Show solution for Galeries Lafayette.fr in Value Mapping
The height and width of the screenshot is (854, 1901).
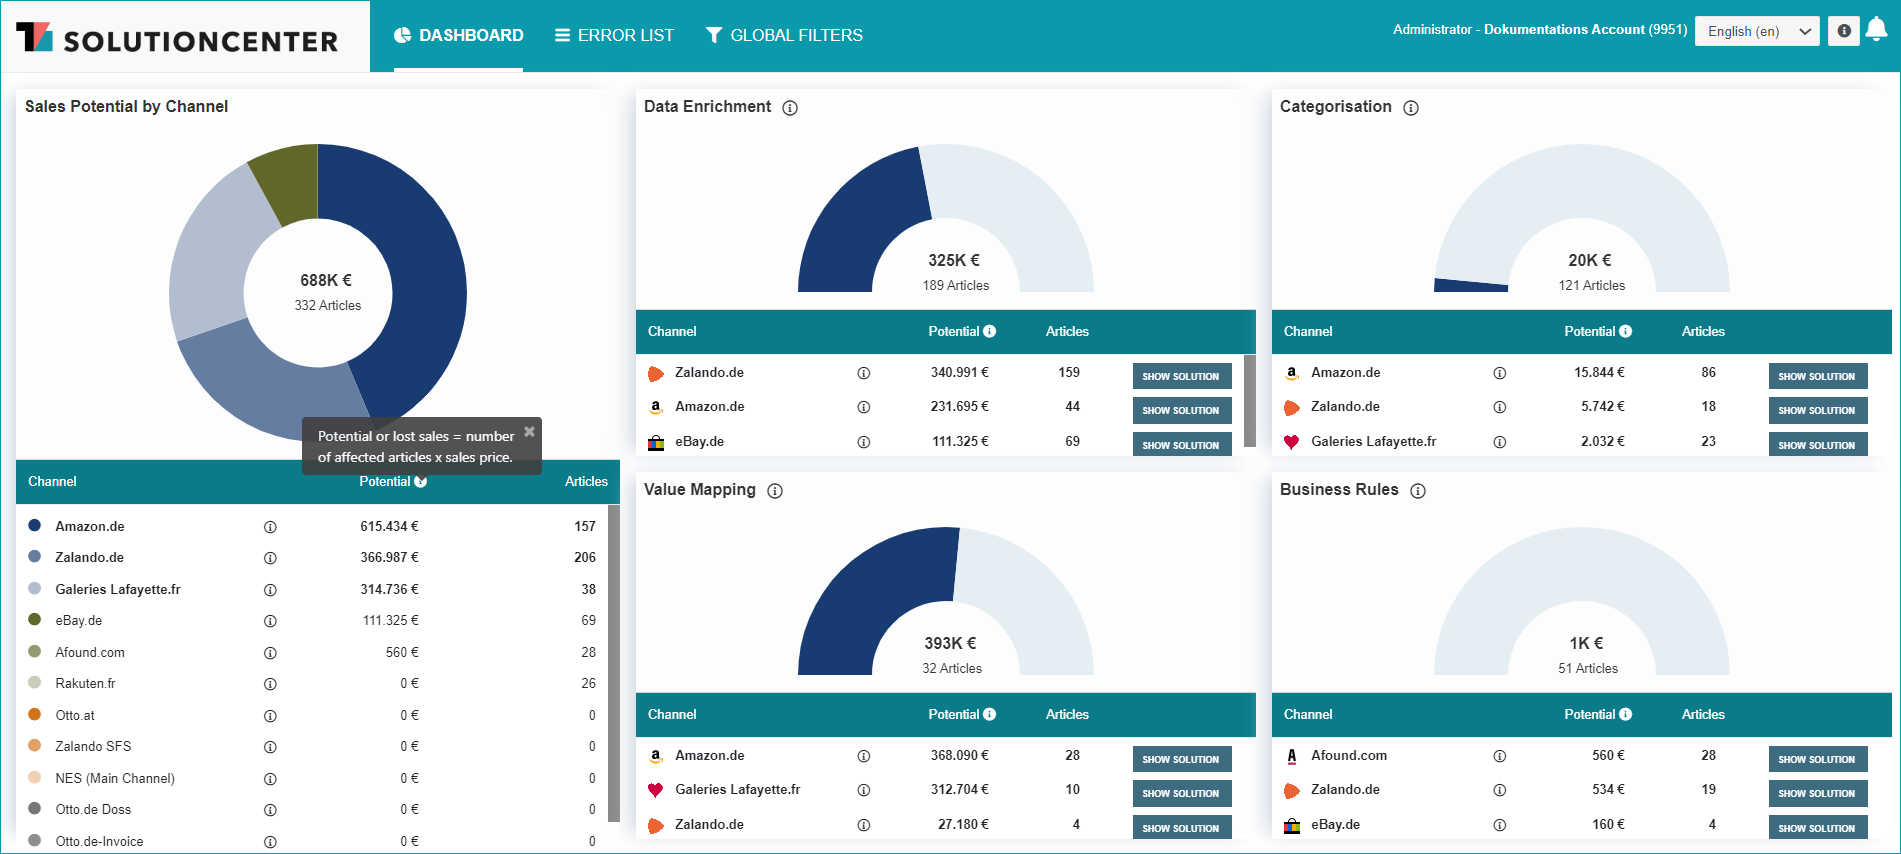[1181, 793]
